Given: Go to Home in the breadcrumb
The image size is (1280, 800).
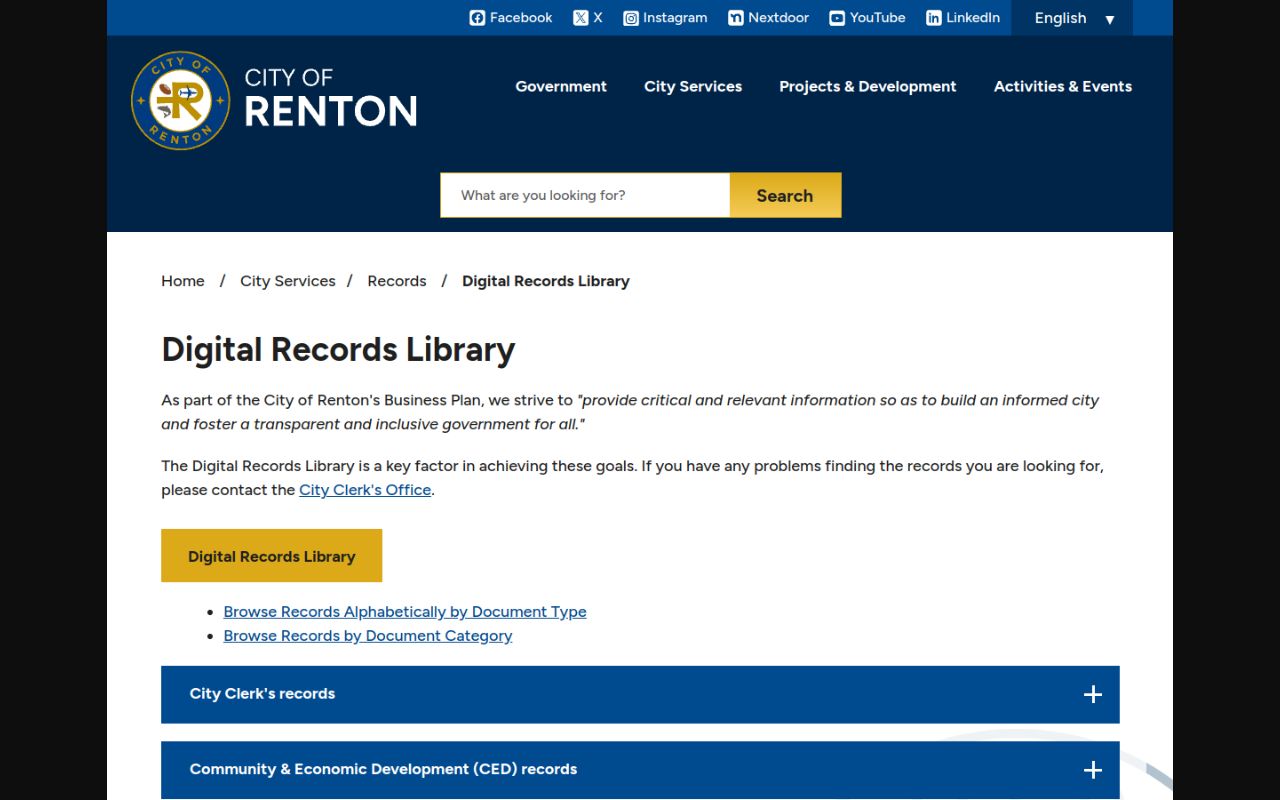Looking at the screenshot, I should point(183,281).
